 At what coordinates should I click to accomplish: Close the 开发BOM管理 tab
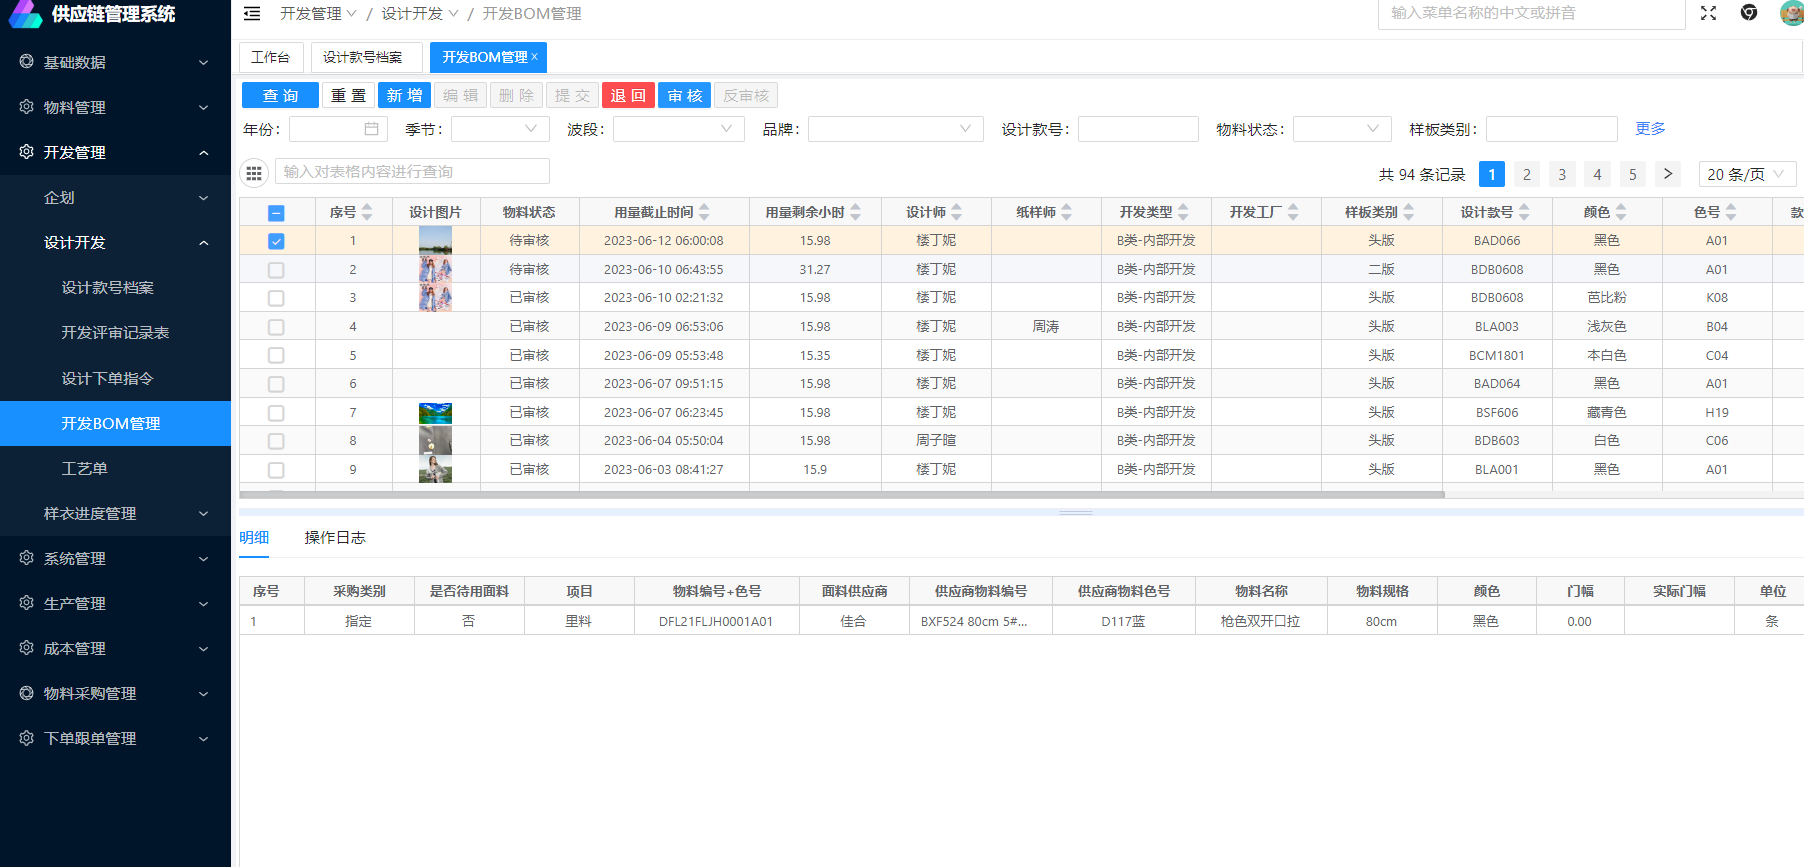click(535, 57)
